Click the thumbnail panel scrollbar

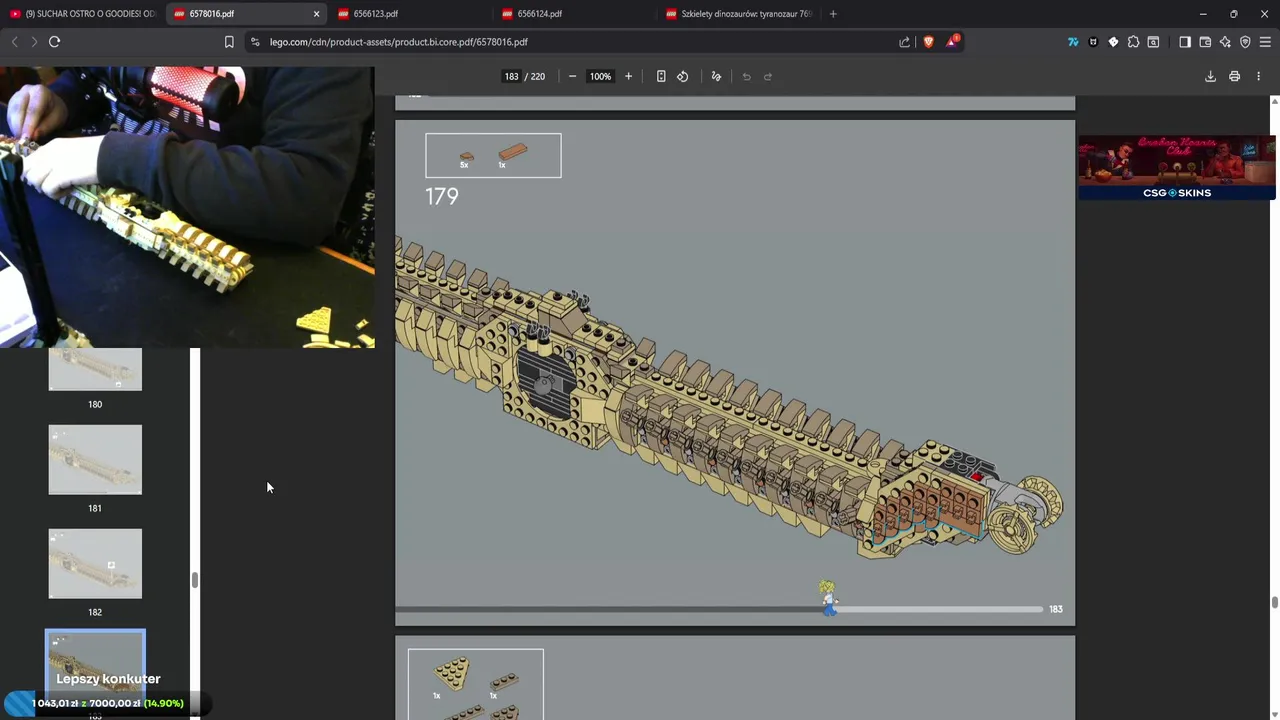[x=195, y=580]
